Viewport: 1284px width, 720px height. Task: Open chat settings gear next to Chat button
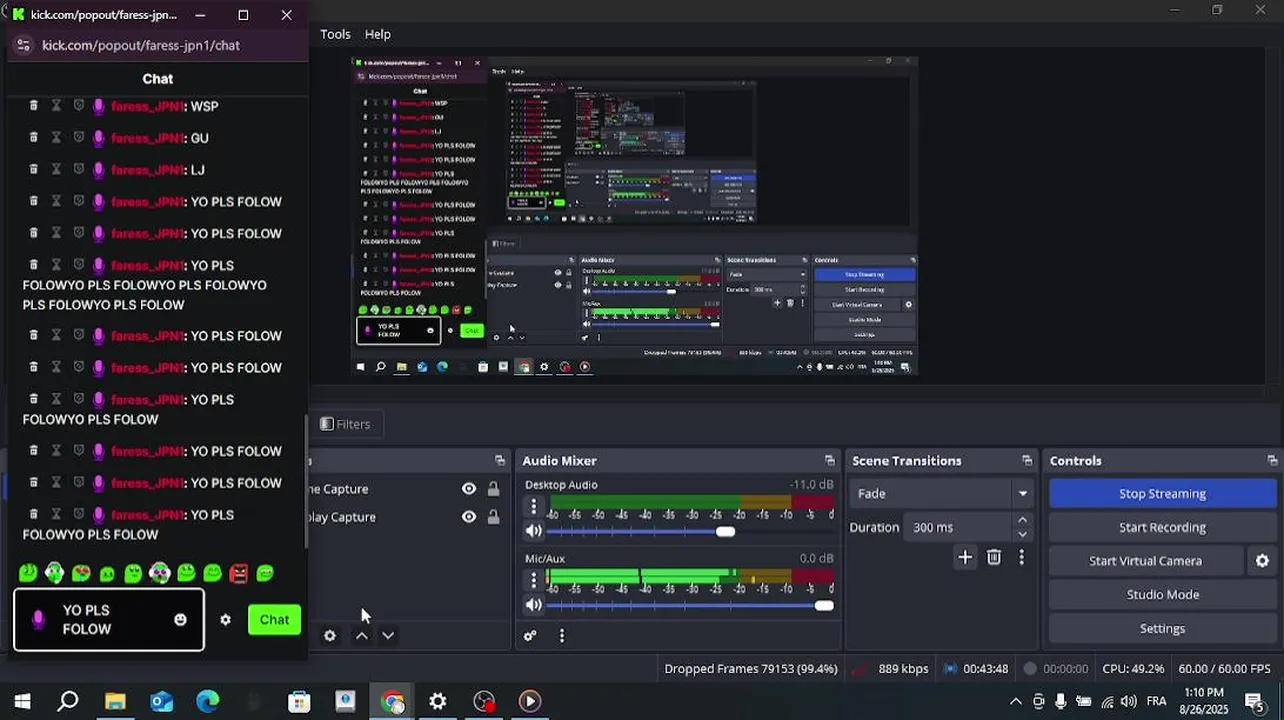point(225,620)
